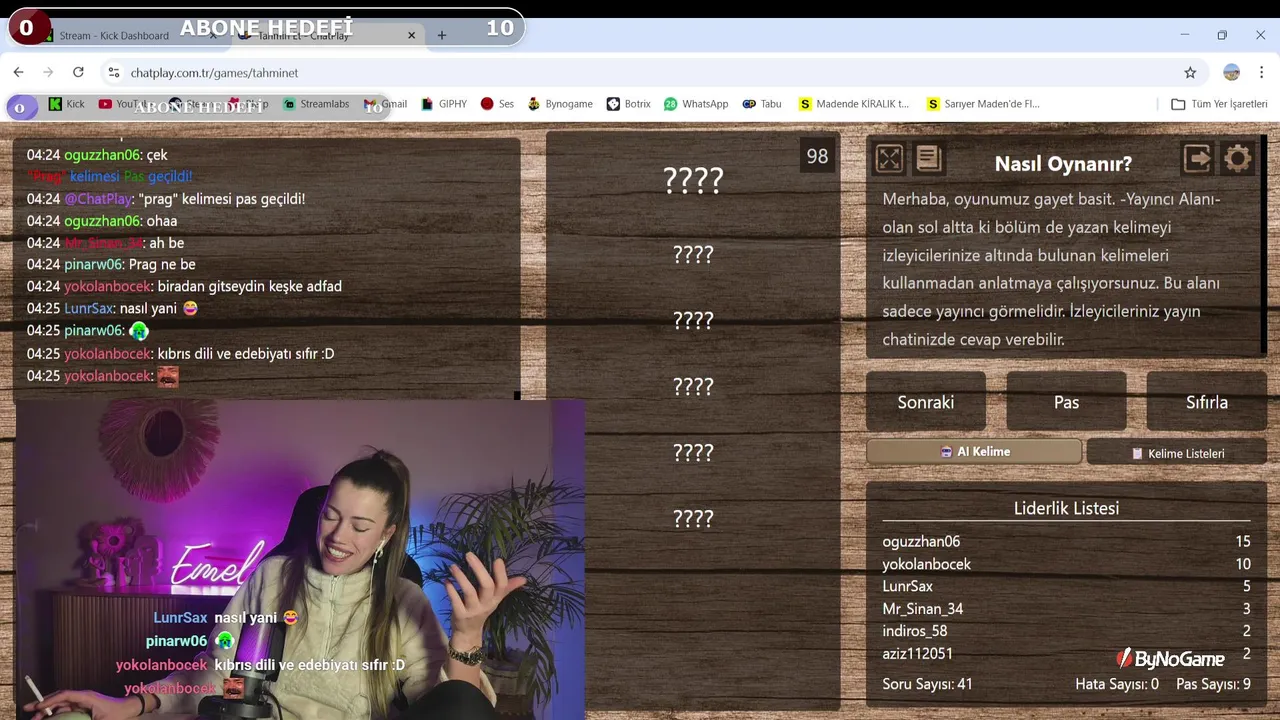The width and height of the screenshot is (1280, 720).
Task: Open the Sarıyer Maden'de bookmark
Action: tap(984, 104)
